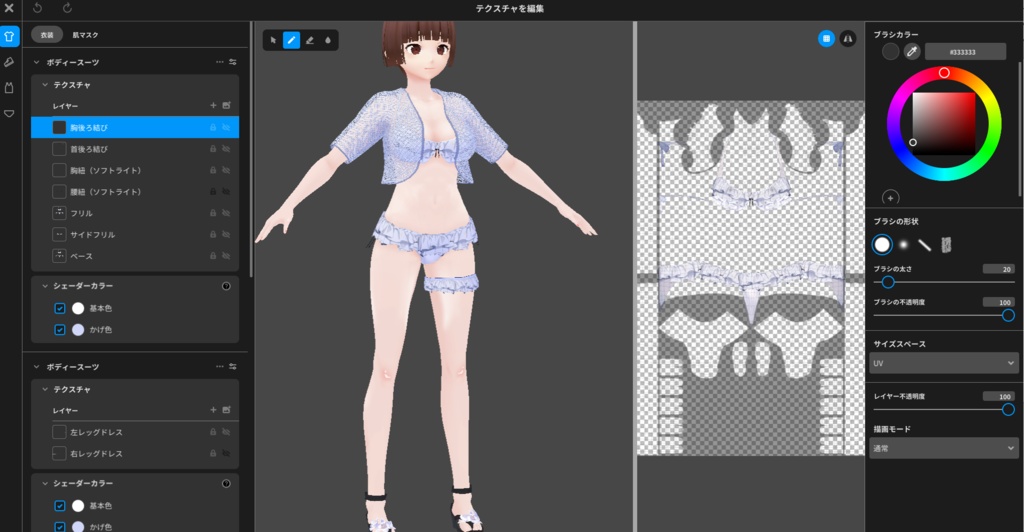This screenshot has width=1024, height=532.
Task: Edit the #333333 hex color field
Action: (965, 52)
